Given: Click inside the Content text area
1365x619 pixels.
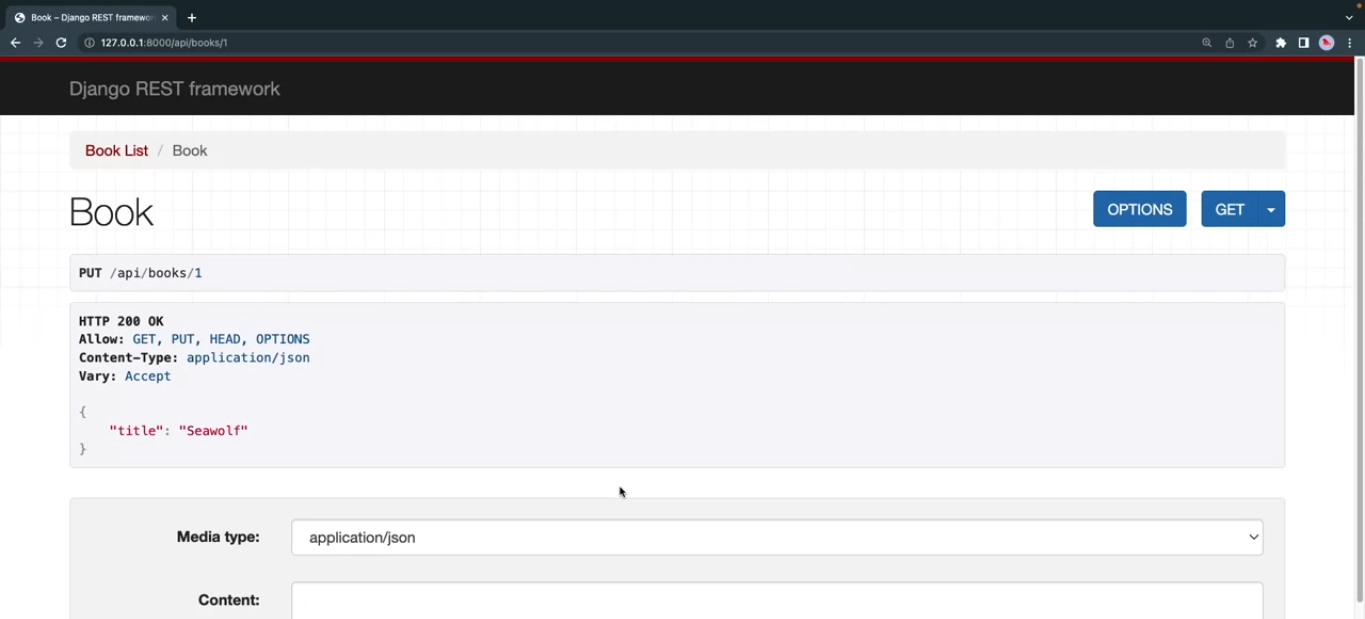Looking at the screenshot, I should tap(777, 601).
